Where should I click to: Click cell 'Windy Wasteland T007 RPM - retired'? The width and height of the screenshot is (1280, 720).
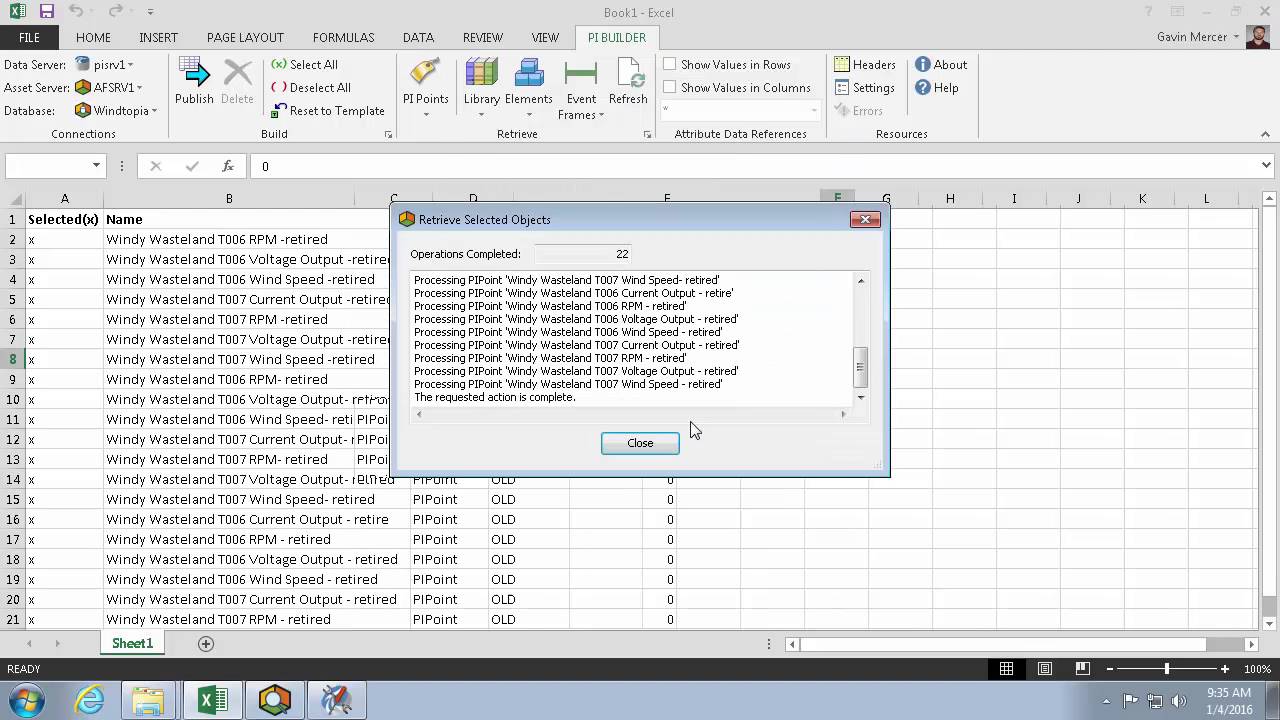pos(229,619)
